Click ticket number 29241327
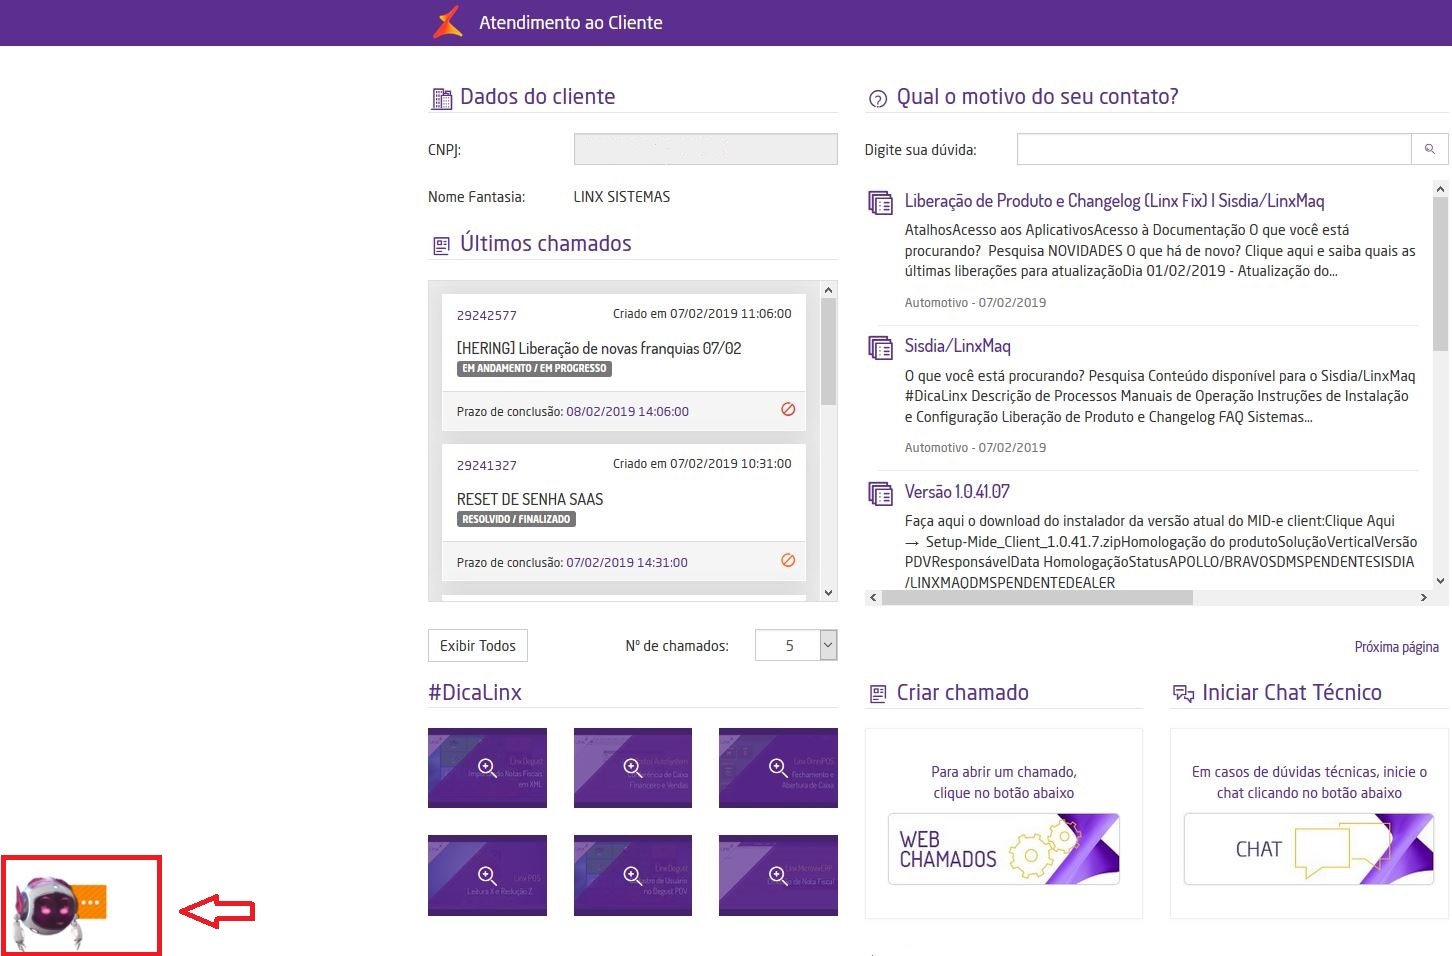 [x=487, y=465]
